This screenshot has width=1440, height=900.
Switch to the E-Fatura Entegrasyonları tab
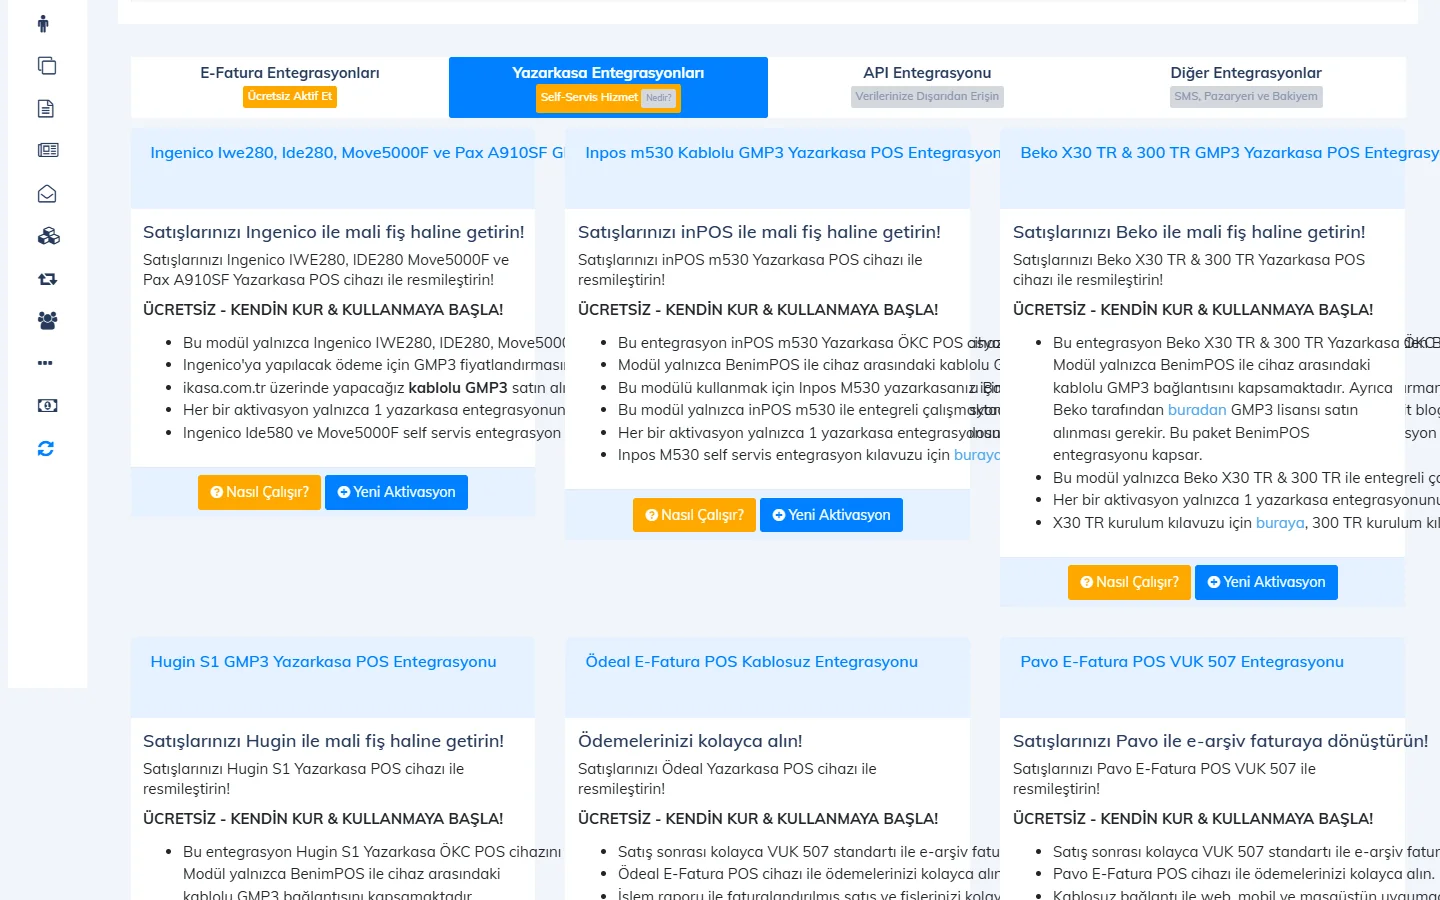290,87
